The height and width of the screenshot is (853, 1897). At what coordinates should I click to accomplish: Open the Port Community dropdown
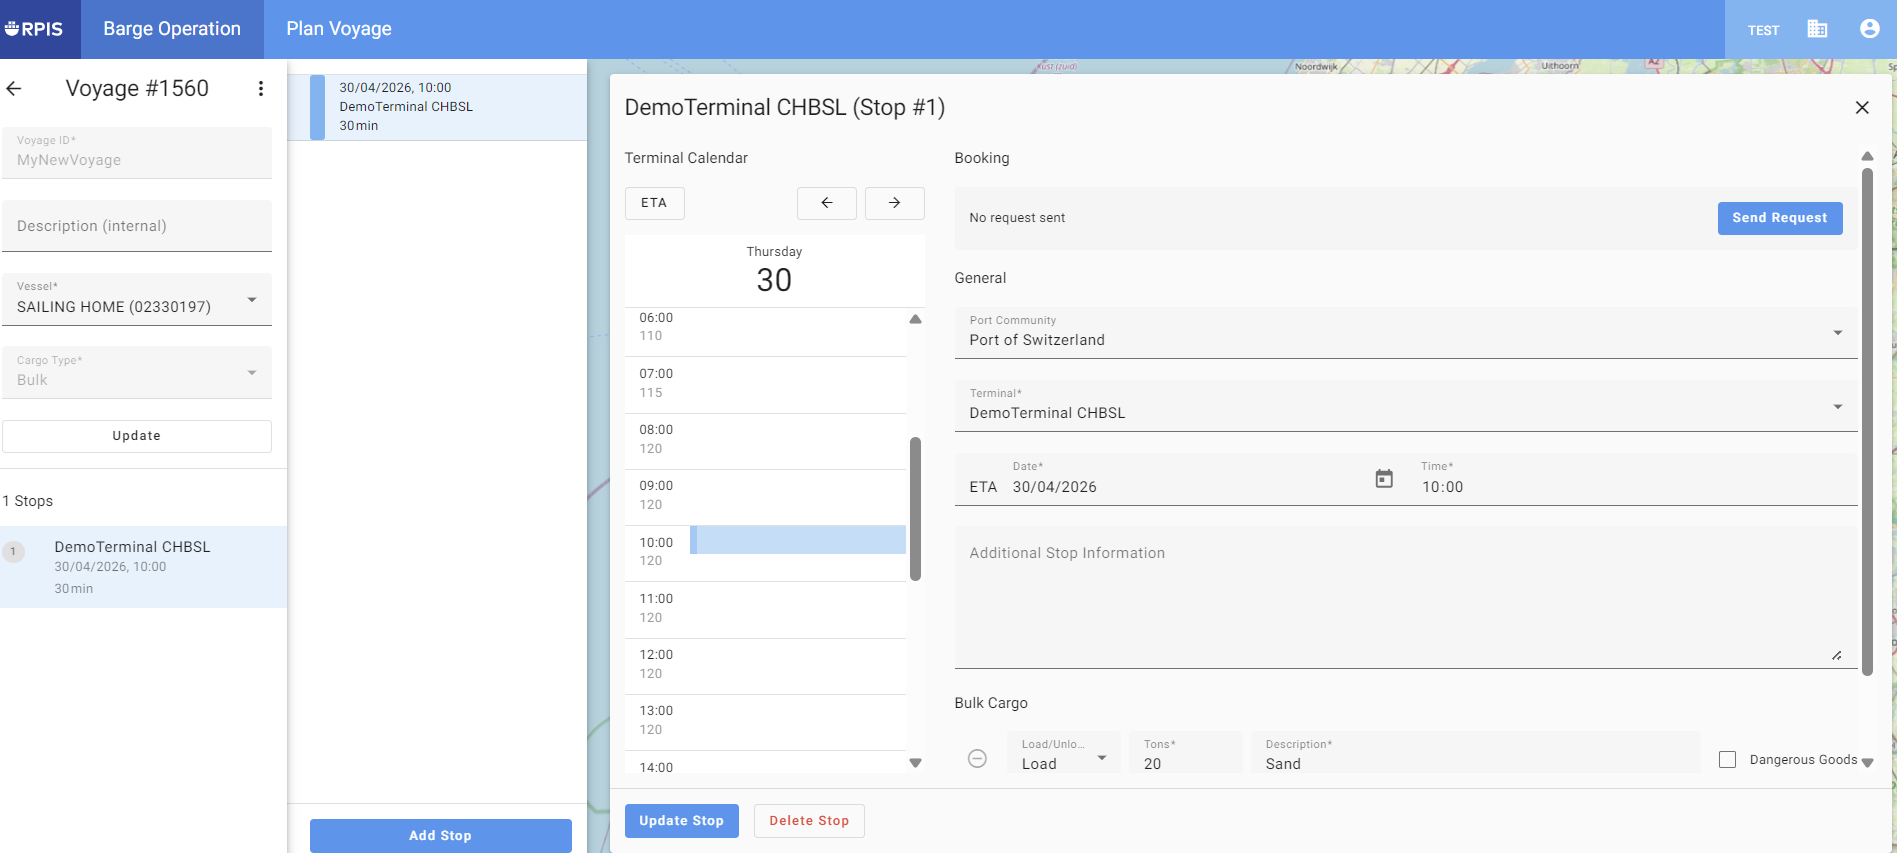tap(1837, 333)
